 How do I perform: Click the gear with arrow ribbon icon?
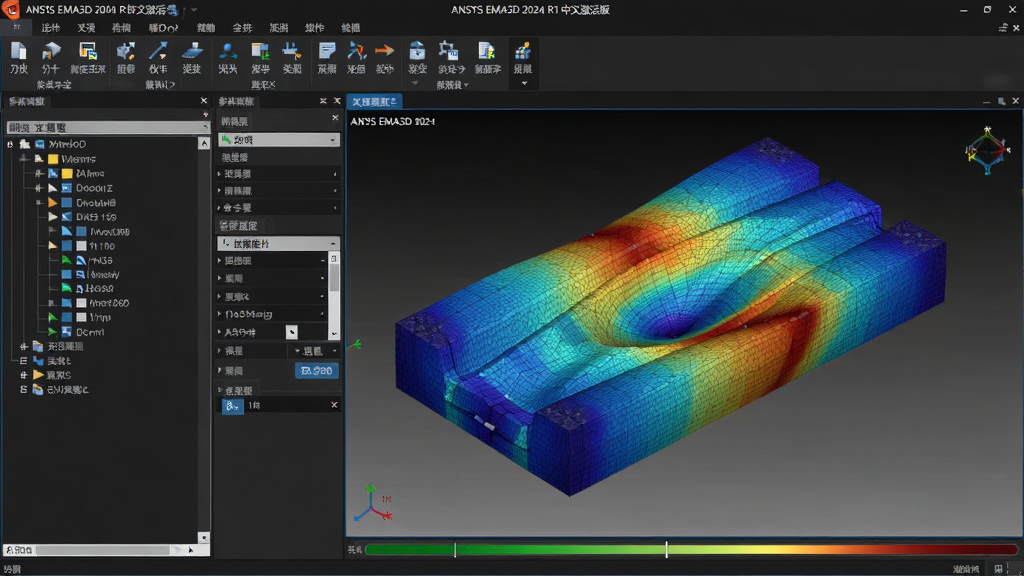click(125, 52)
